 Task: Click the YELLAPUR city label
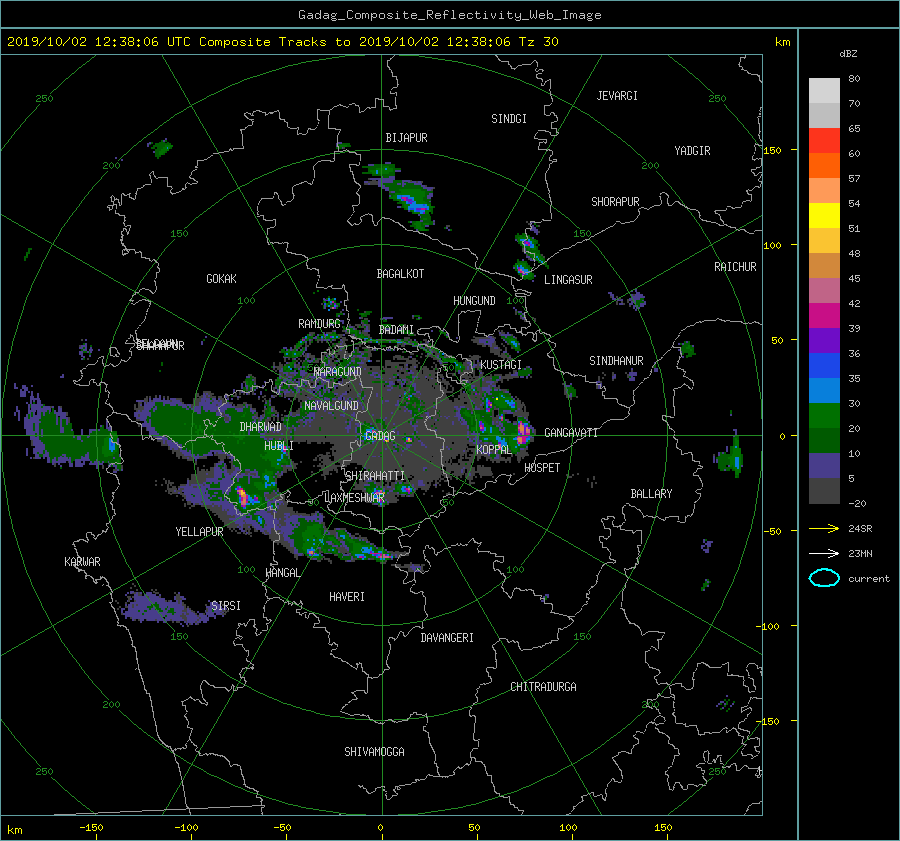point(199,532)
